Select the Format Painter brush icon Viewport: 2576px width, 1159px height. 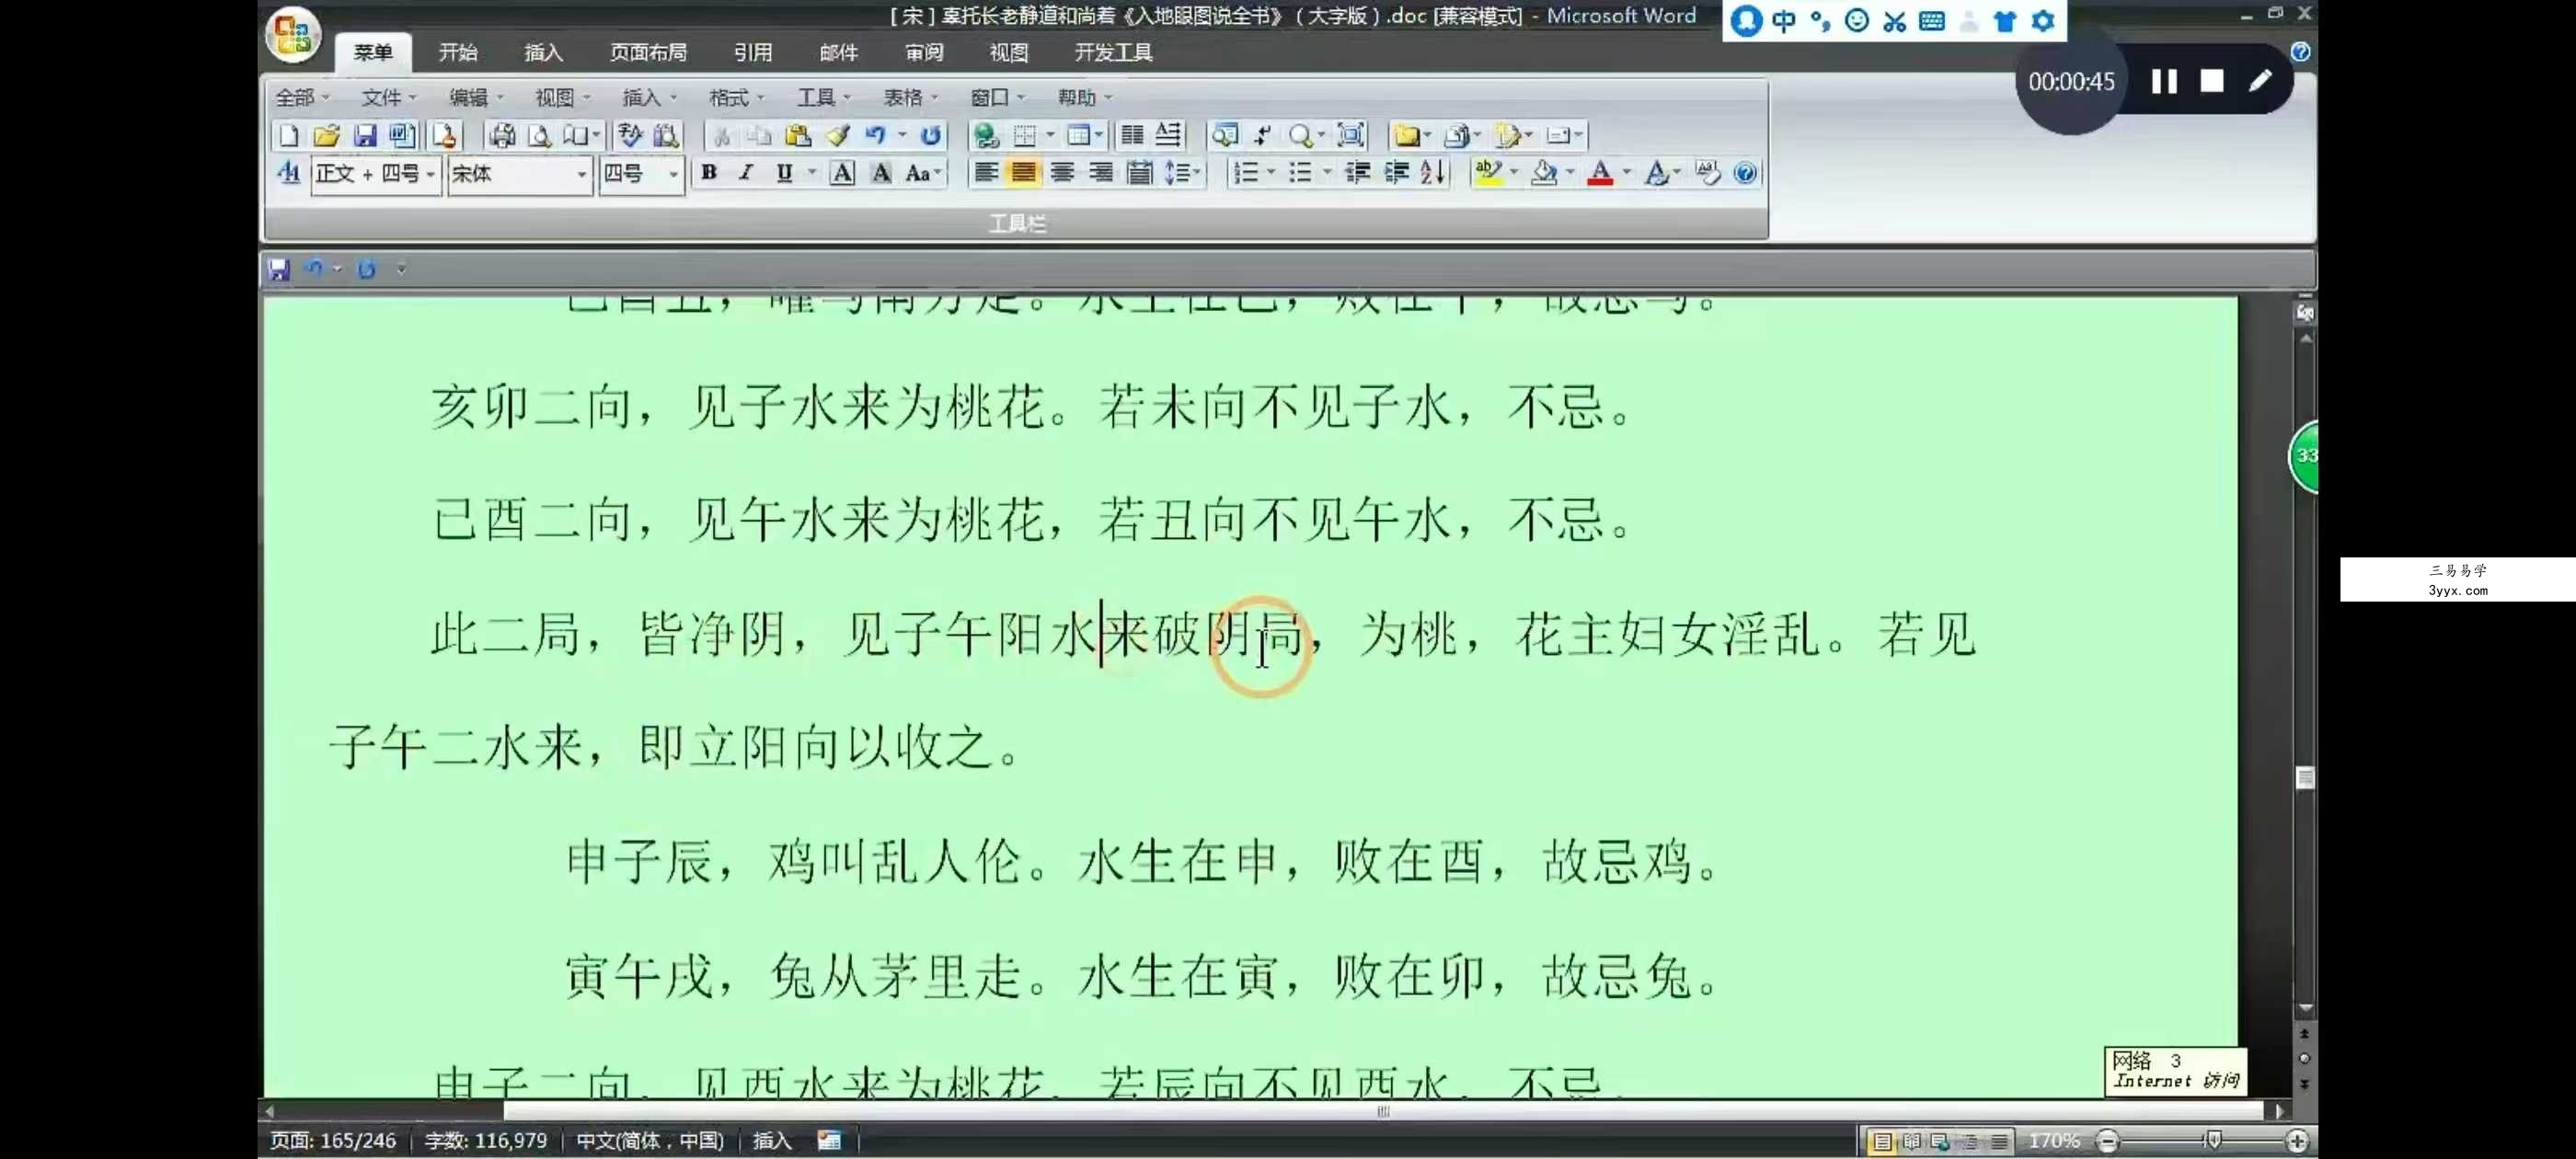point(837,135)
